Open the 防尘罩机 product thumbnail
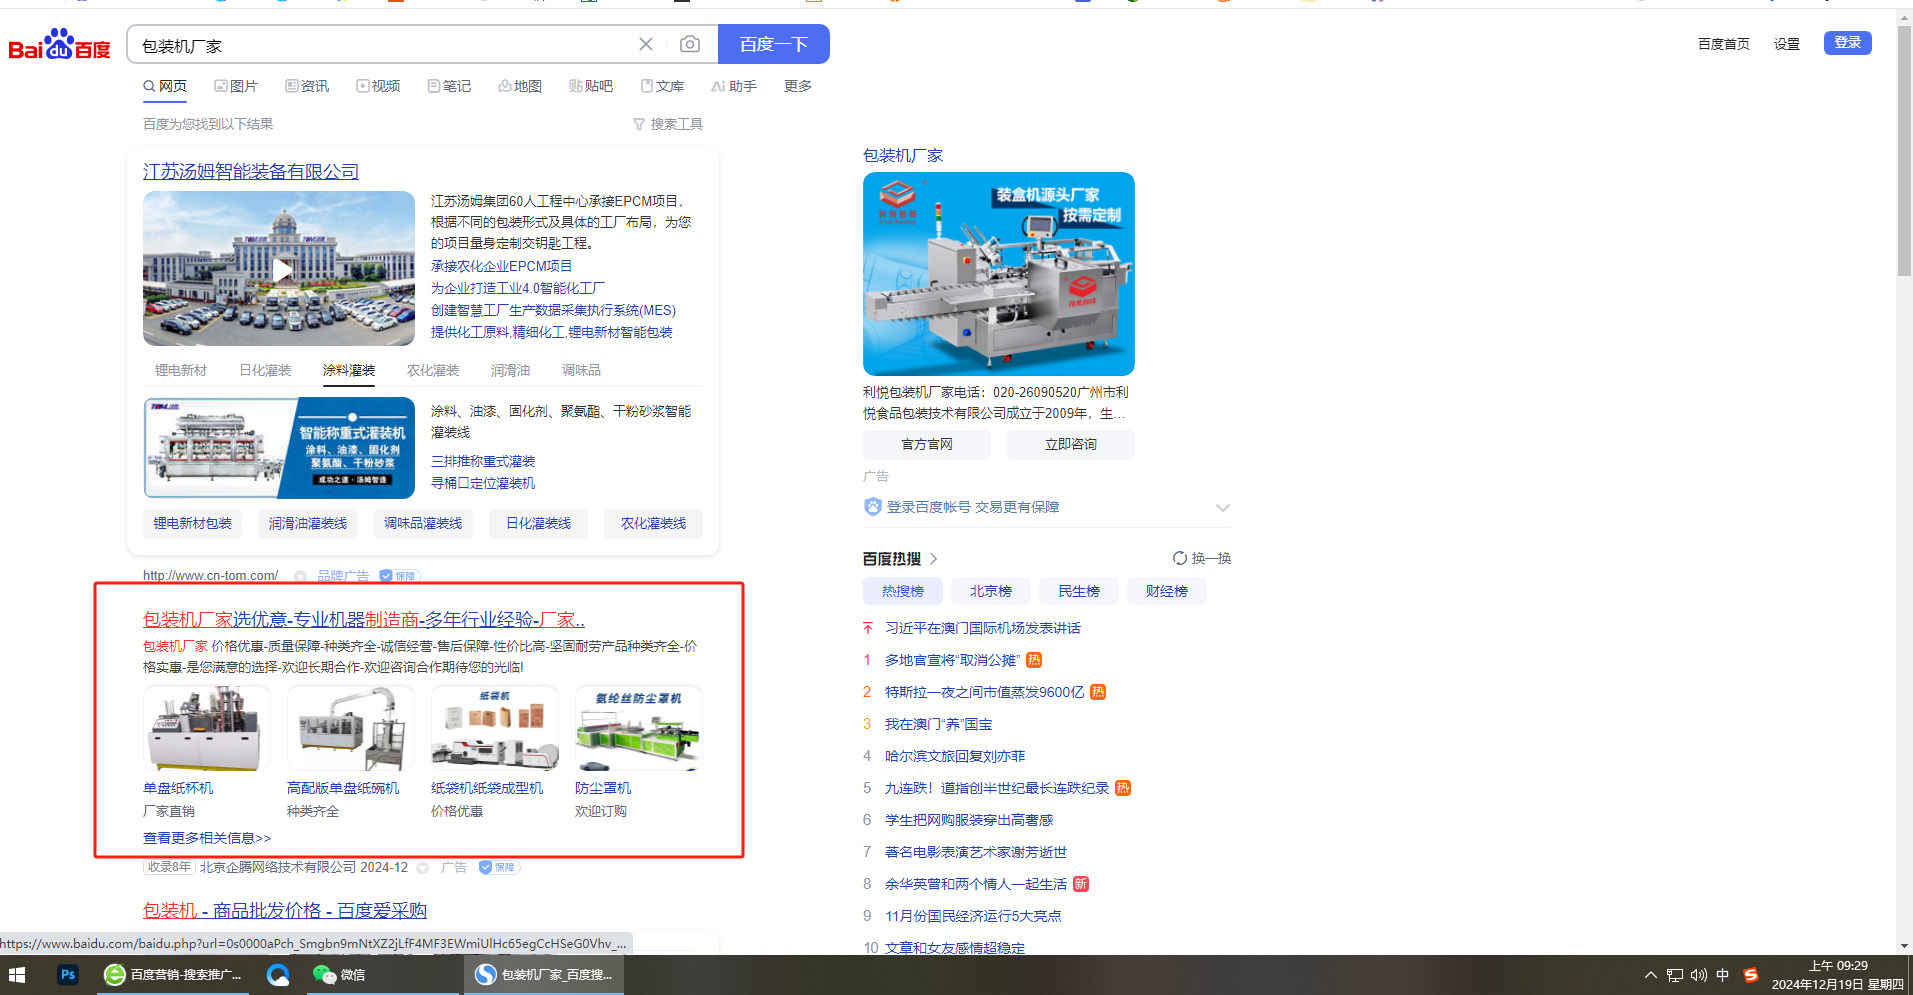 [x=639, y=728]
